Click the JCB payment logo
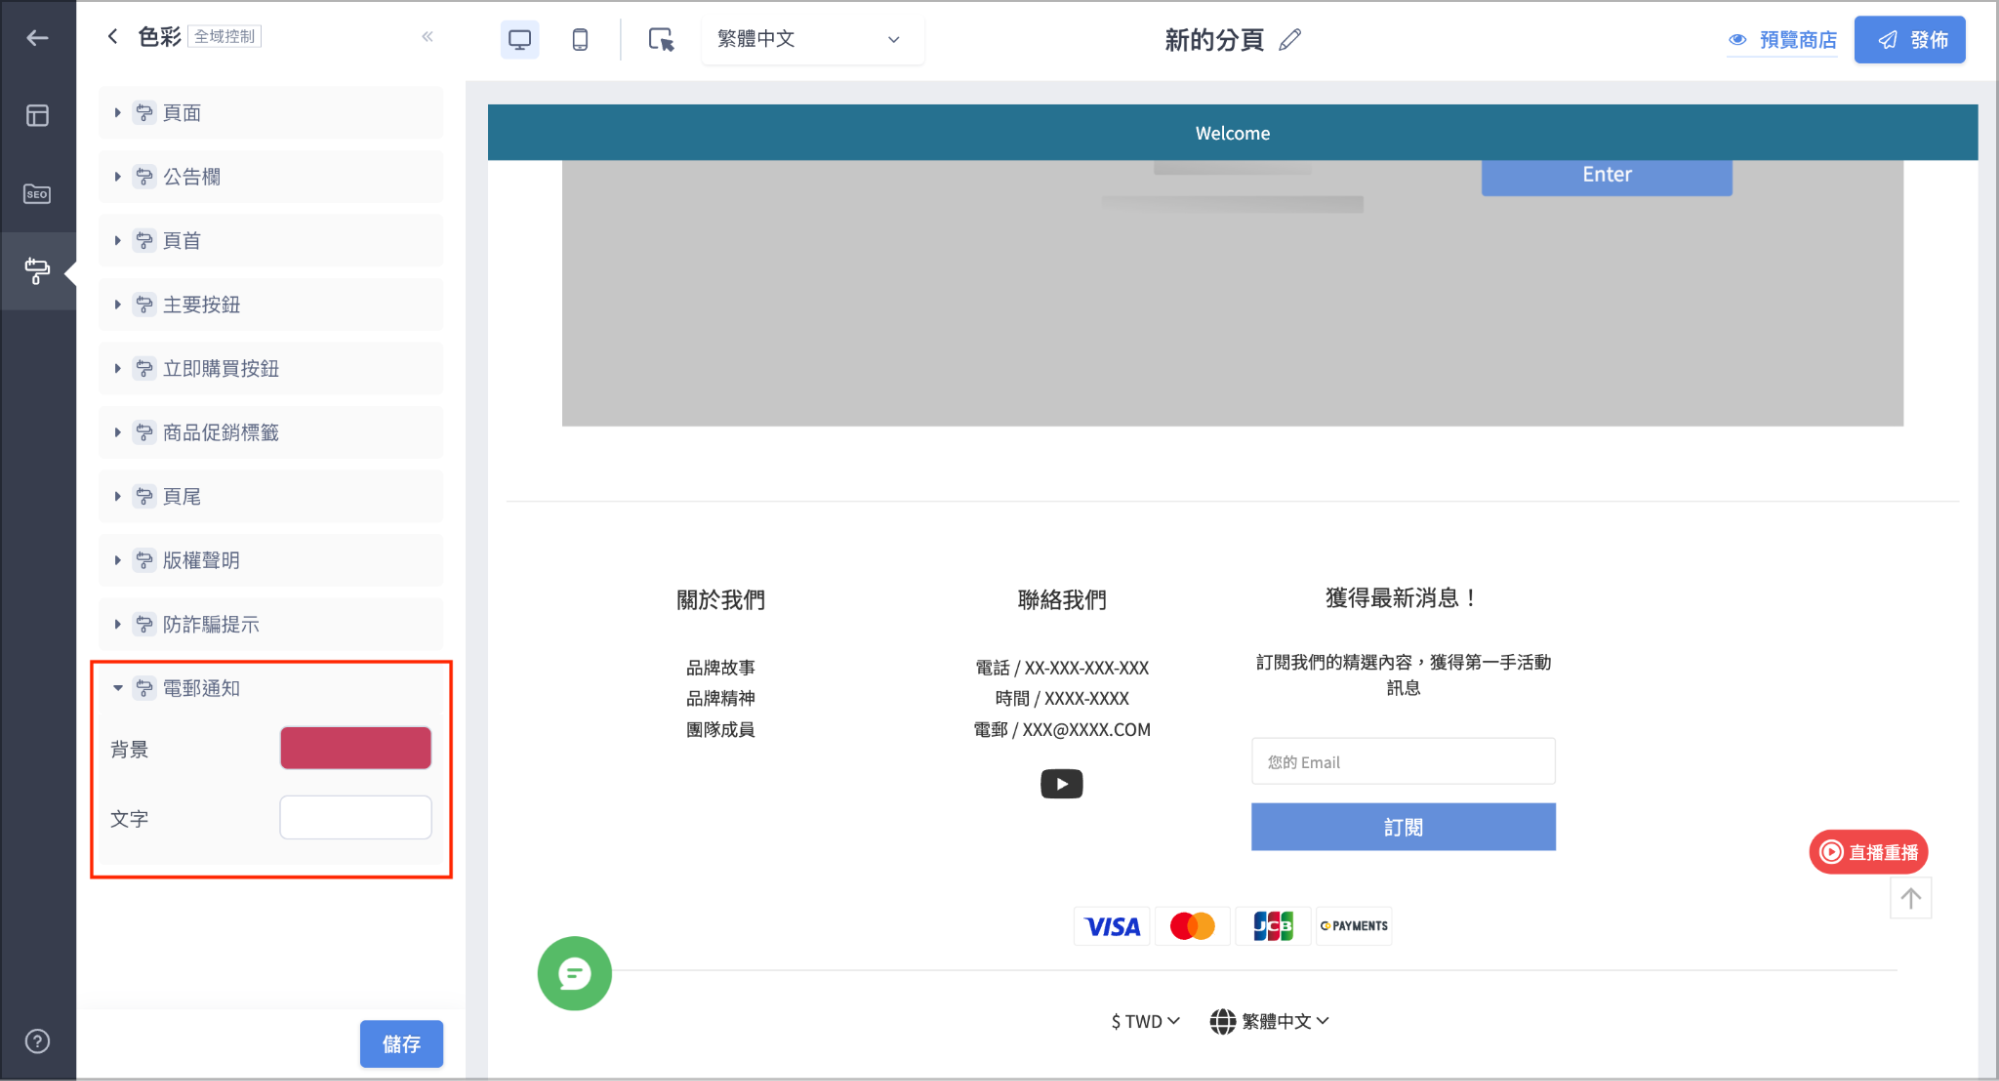The width and height of the screenshot is (1999, 1081). point(1273,926)
